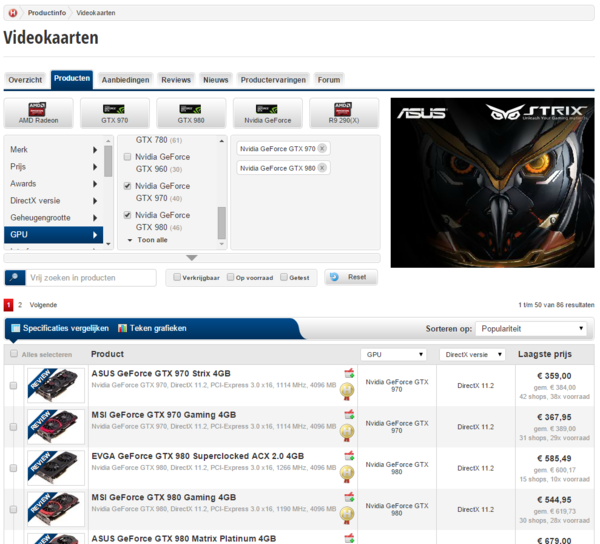The width and height of the screenshot is (600, 544).
Task: Uncheck the Nvidia GeForce GTX 980 filter
Action: tap(127, 215)
